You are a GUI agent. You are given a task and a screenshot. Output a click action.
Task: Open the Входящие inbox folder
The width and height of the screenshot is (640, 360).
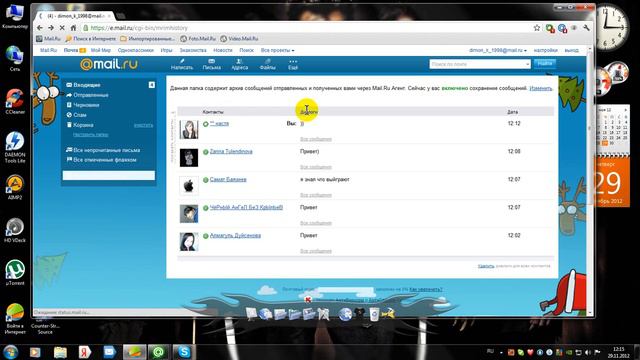coord(87,85)
